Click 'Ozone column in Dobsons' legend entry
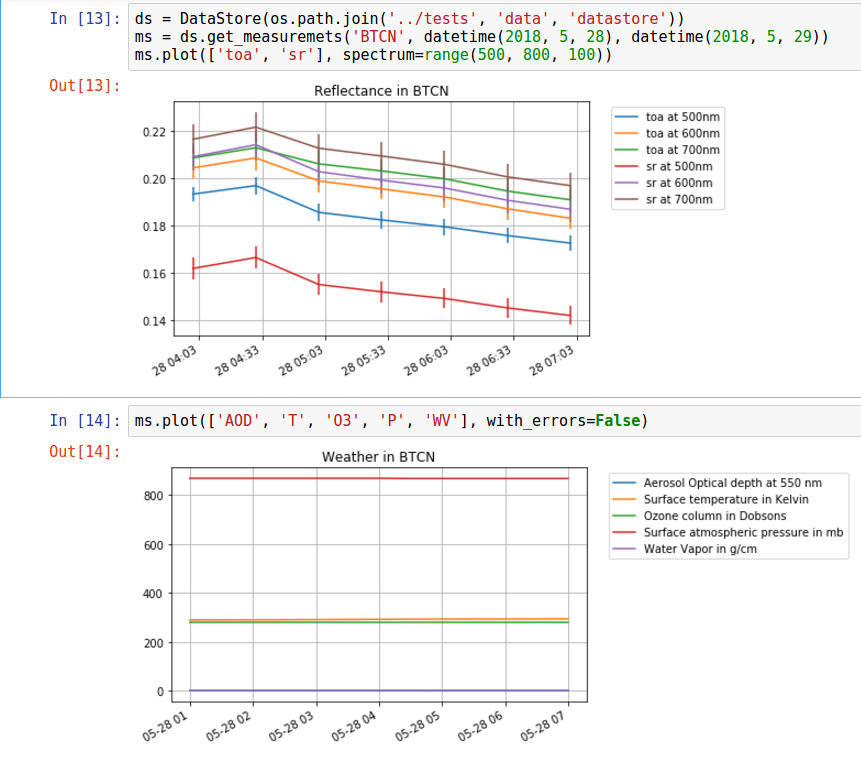861x760 pixels. [x=714, y=515]
